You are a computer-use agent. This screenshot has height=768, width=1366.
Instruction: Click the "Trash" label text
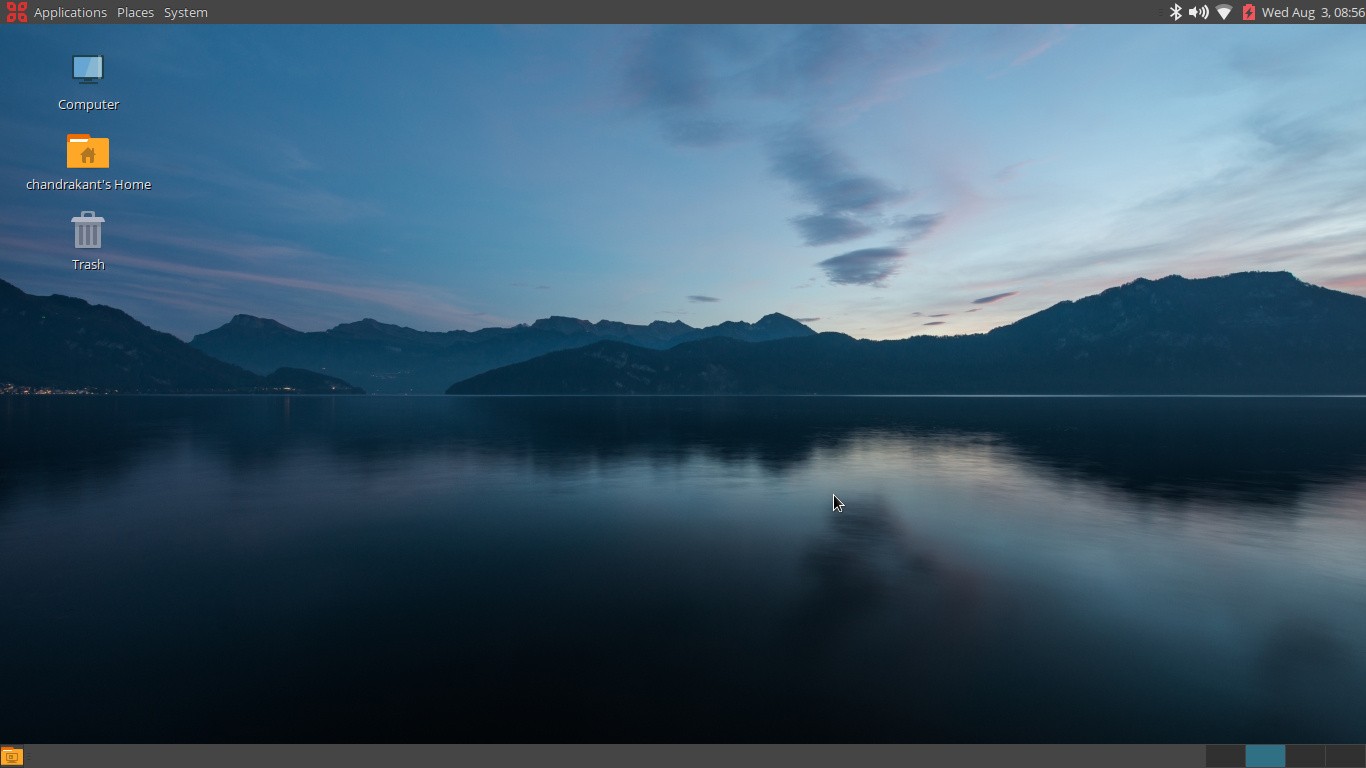(88, 264)
